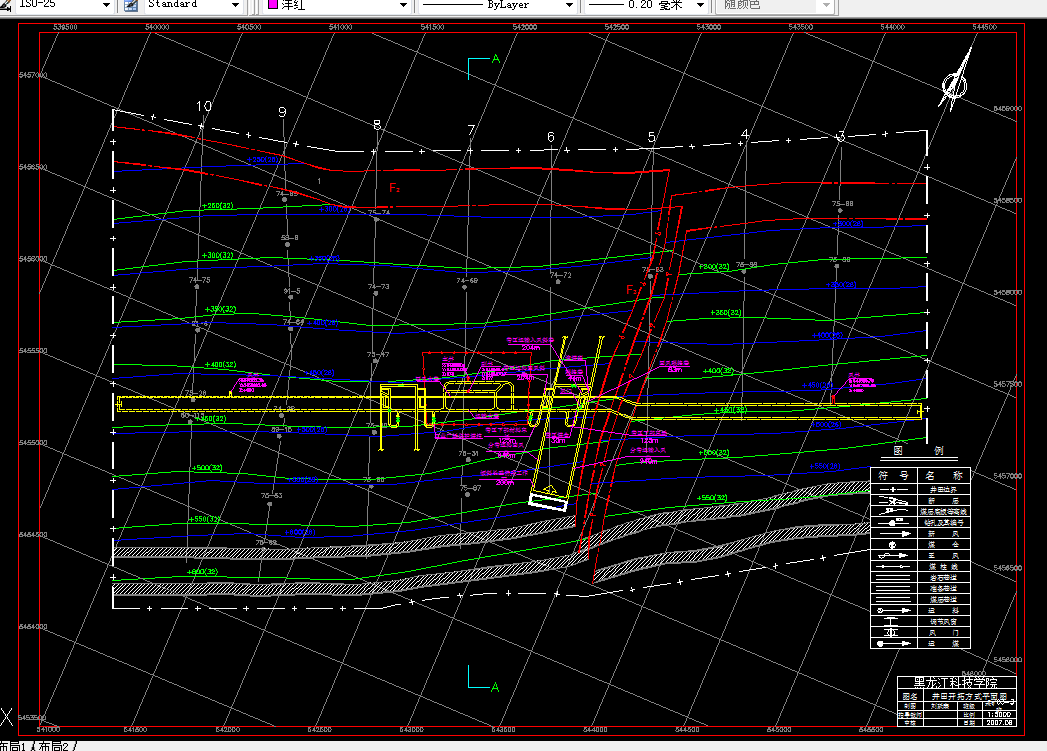
Task: Click bottom grid coordinate 543000
Action: (411, 730)
